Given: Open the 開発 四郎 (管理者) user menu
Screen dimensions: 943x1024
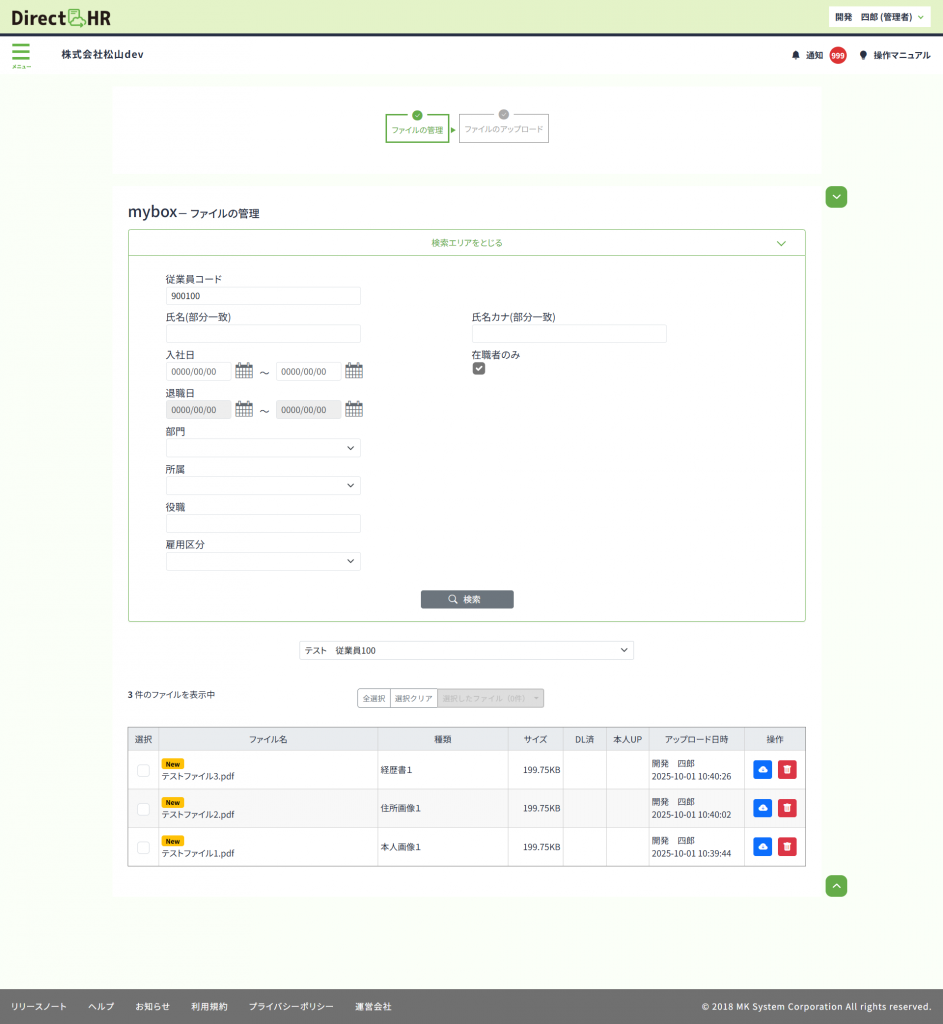Looking at the screenshot, I should [880, 17].
